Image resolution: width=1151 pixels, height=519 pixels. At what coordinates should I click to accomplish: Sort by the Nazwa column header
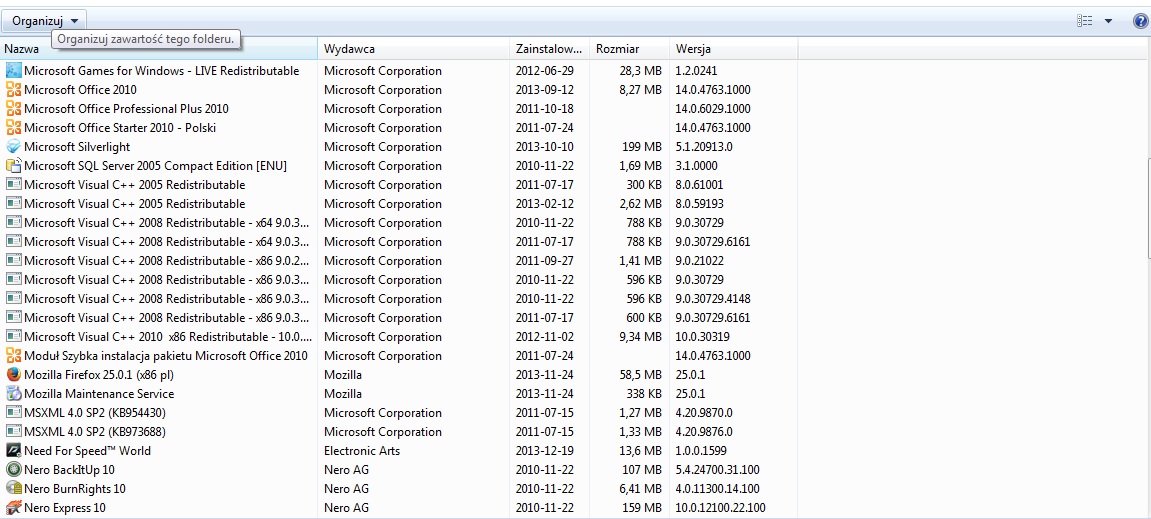[159, 49]
